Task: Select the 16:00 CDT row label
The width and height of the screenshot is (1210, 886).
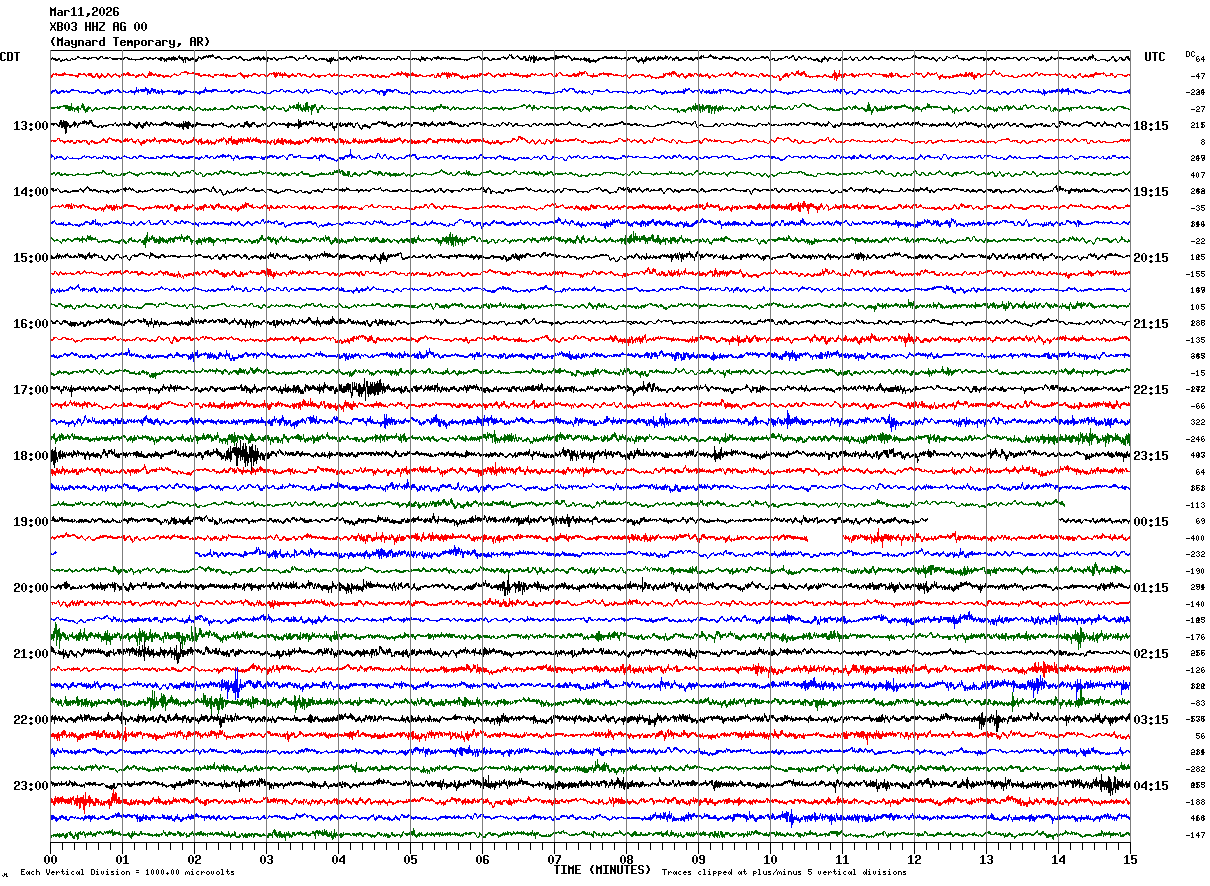Action: [30, 324]
